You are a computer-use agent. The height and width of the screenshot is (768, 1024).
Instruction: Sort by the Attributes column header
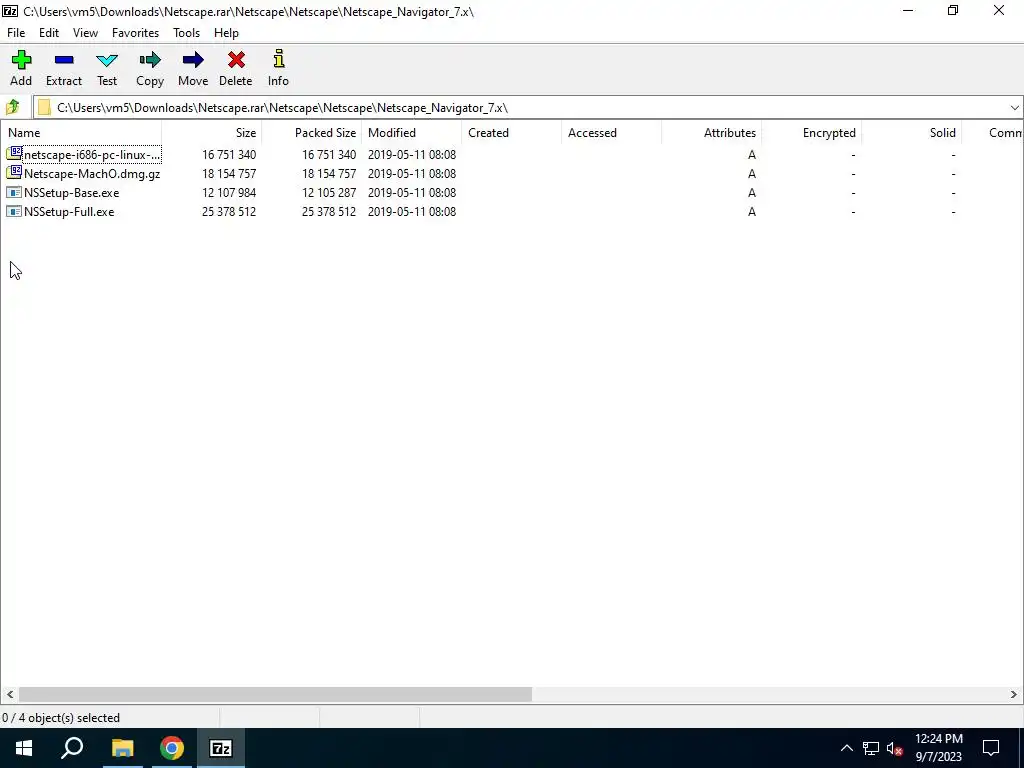pos(711,133)
